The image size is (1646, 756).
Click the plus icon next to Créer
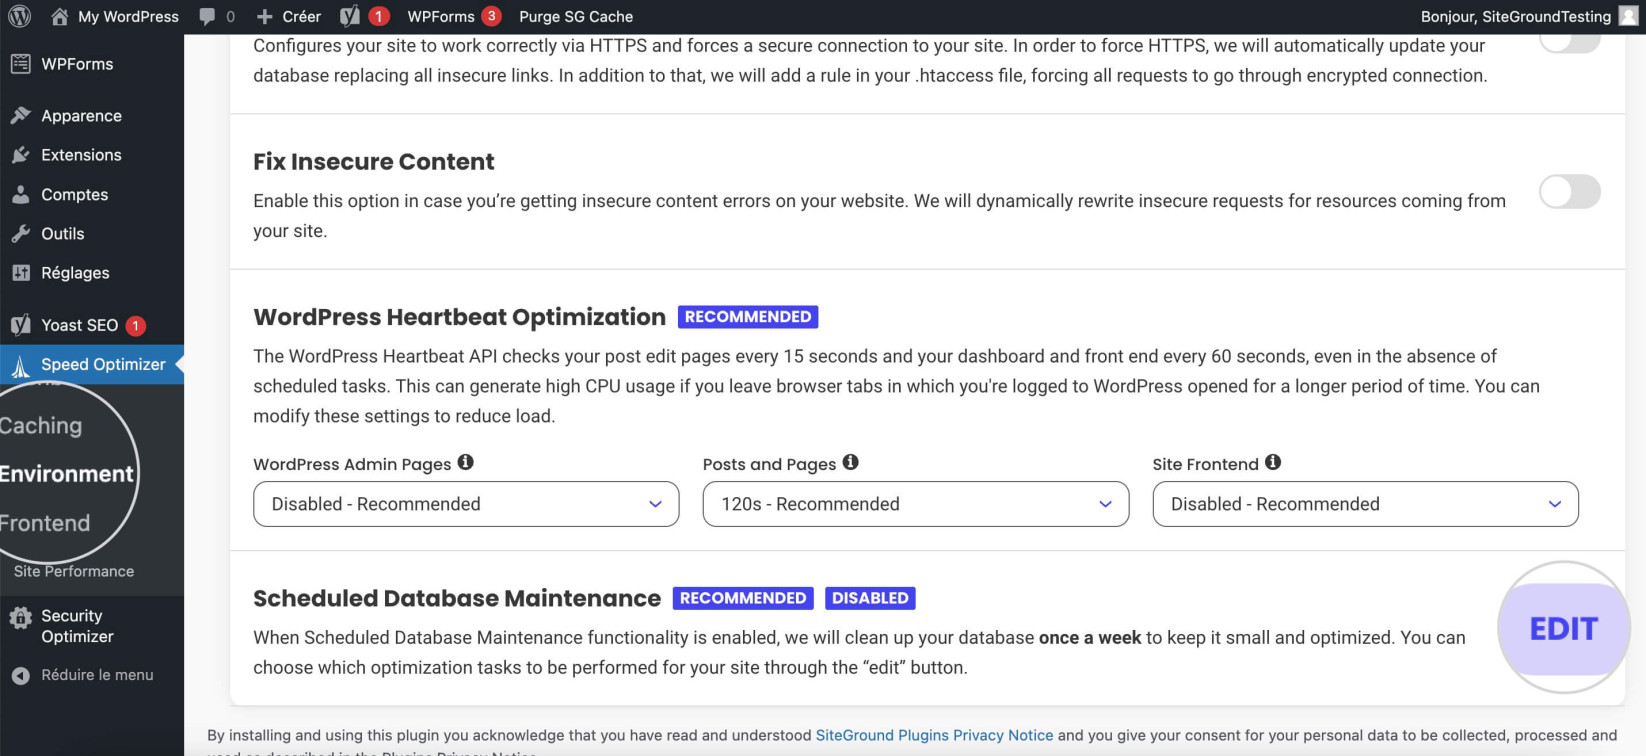264,16
